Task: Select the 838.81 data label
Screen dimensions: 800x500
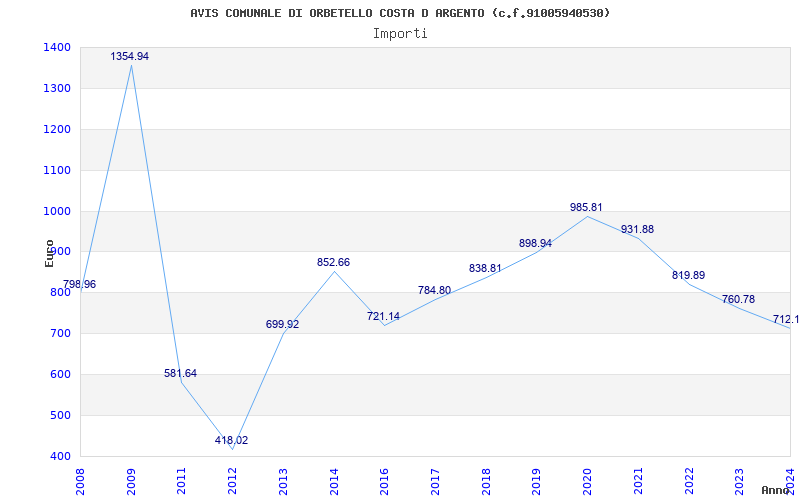Action: click(485, 268)
